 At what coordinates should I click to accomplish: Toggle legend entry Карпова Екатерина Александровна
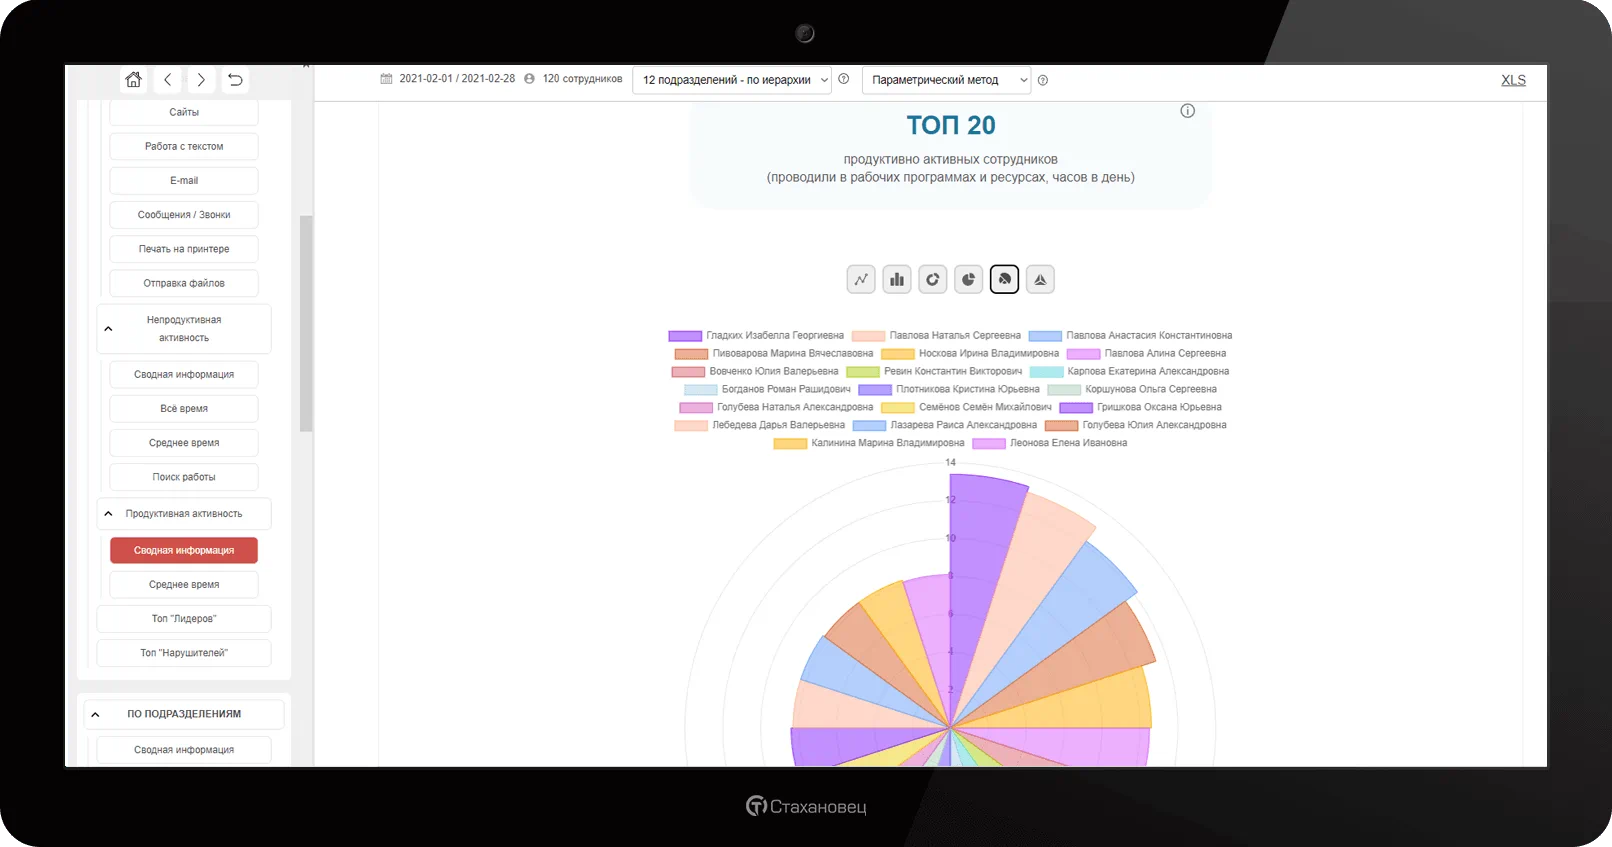[x=1130, y=372]
